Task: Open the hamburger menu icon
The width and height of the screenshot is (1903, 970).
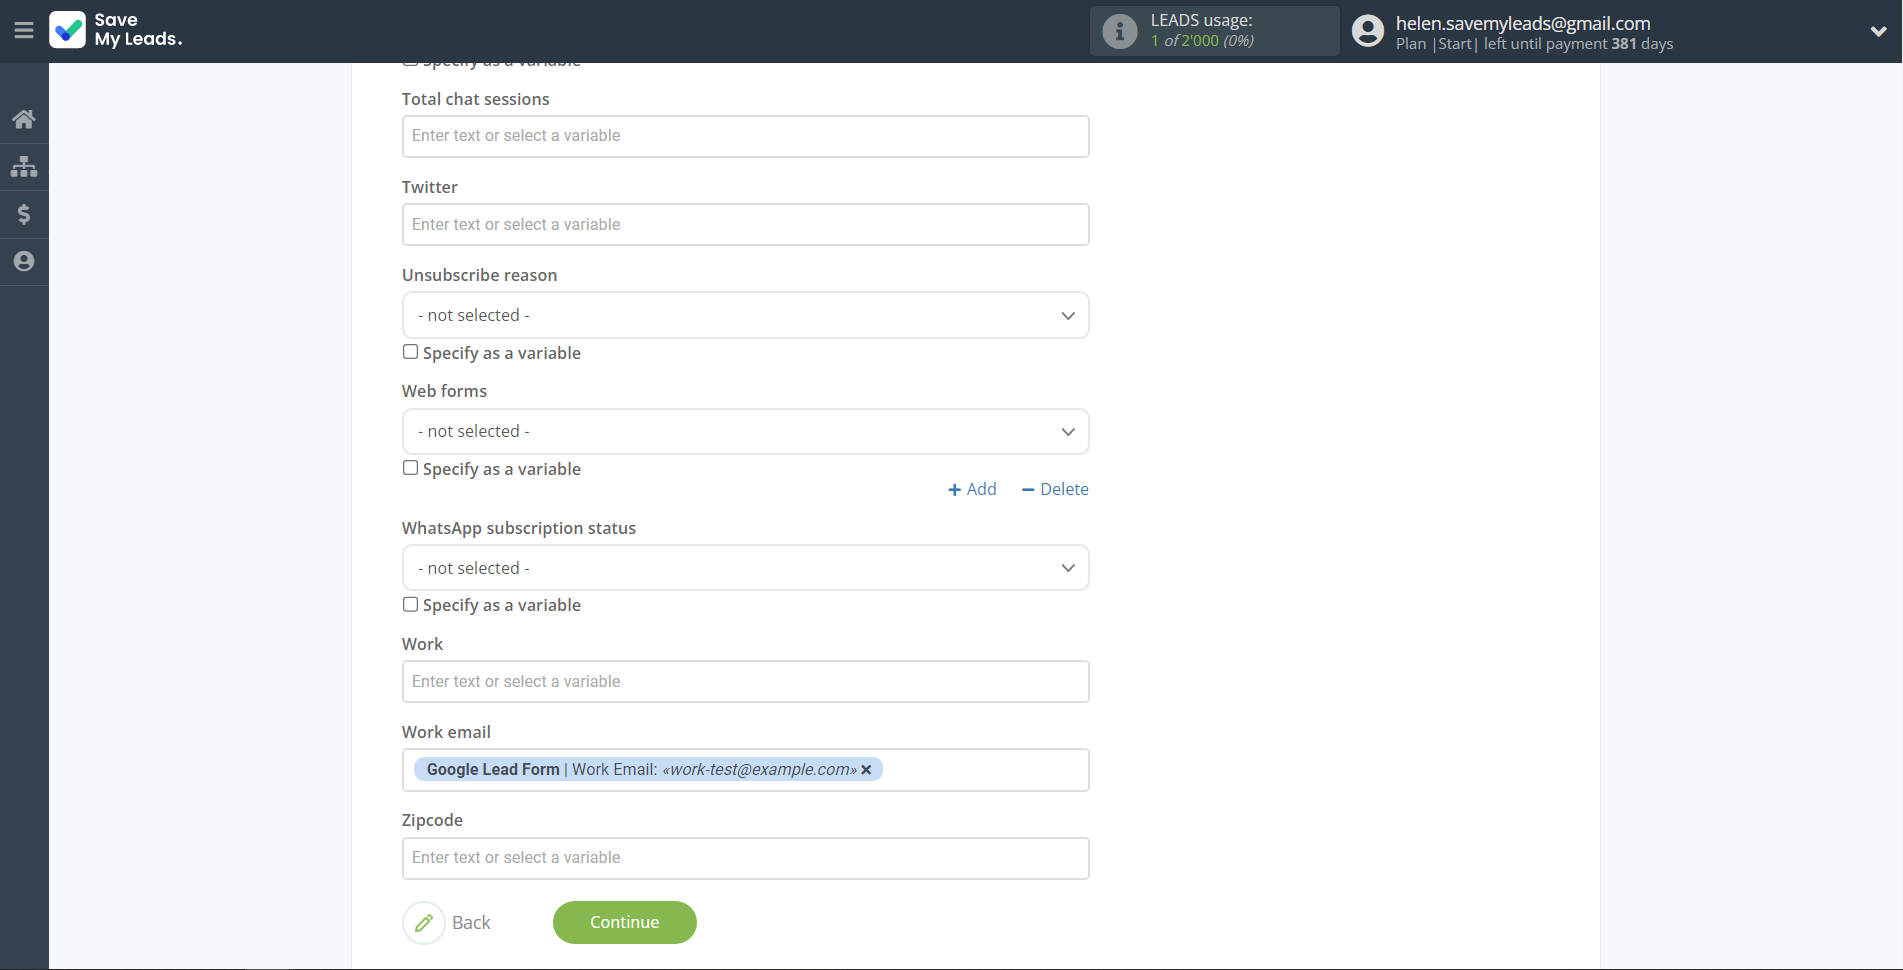Action: (24, 30)
